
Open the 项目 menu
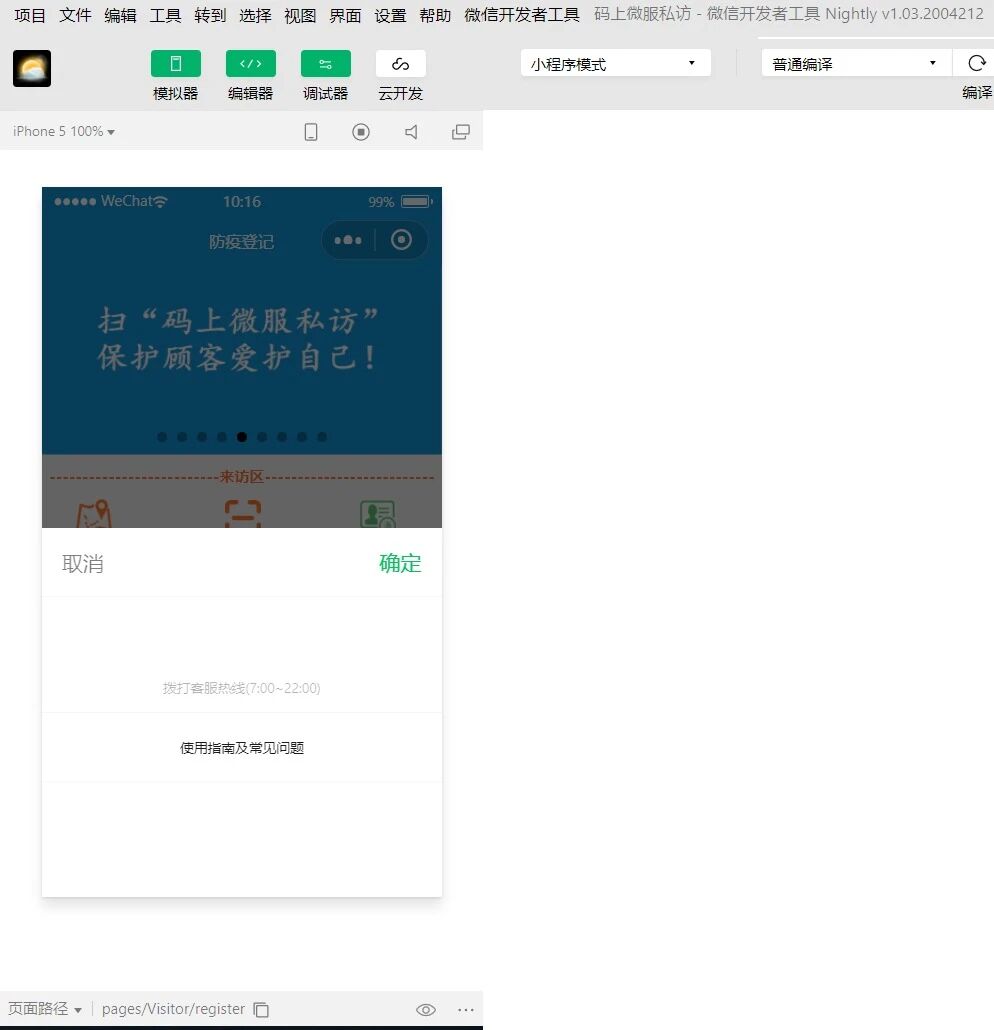30,15
